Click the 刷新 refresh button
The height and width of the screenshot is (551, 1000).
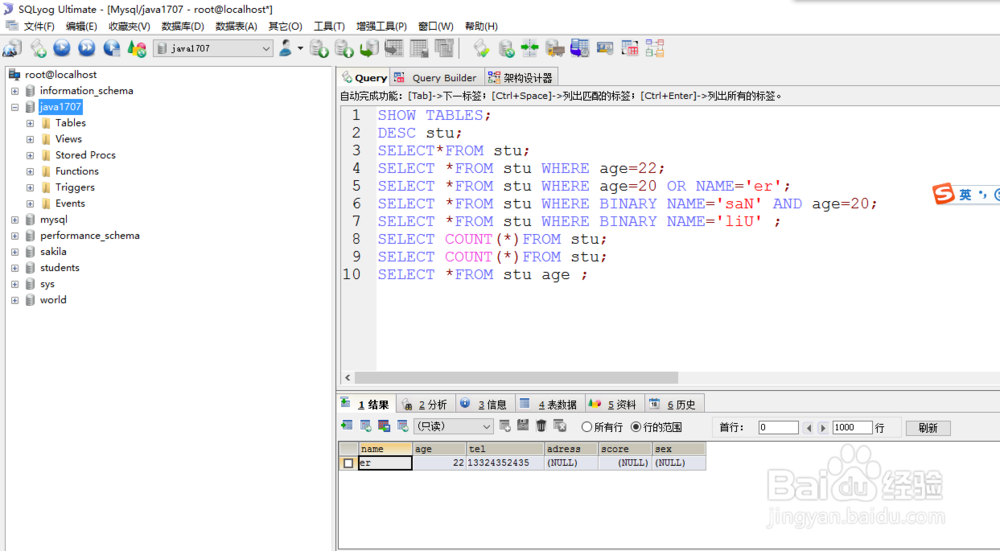coord(928,427)
